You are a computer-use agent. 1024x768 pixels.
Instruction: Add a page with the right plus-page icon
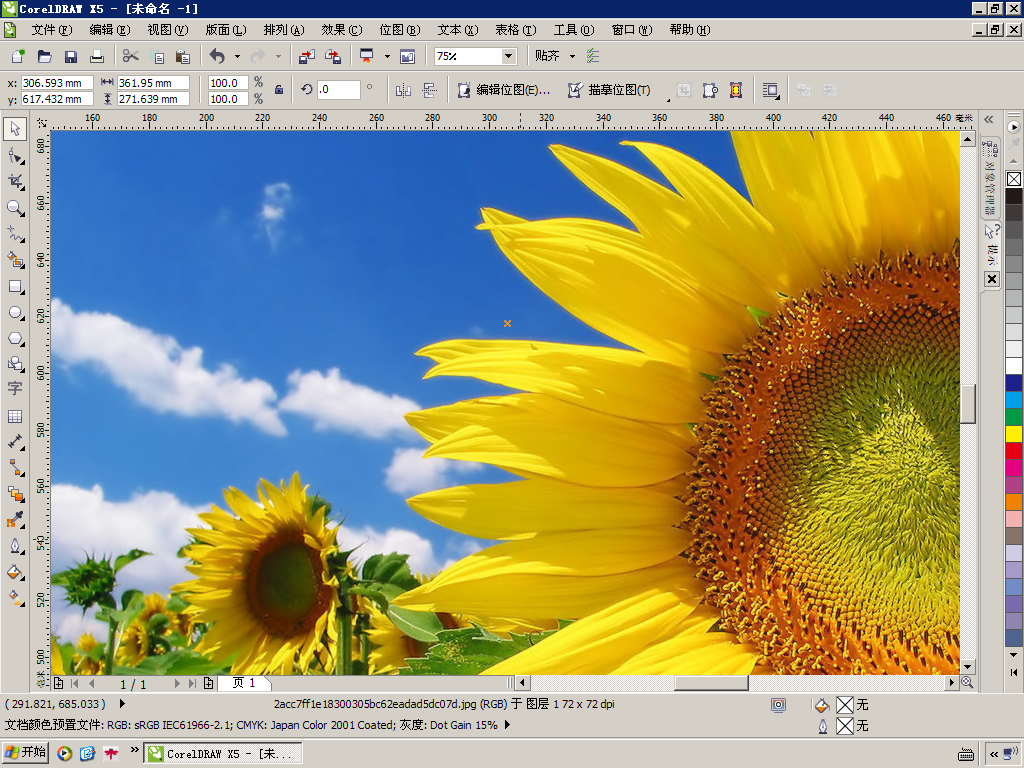(x=208, y=683)
